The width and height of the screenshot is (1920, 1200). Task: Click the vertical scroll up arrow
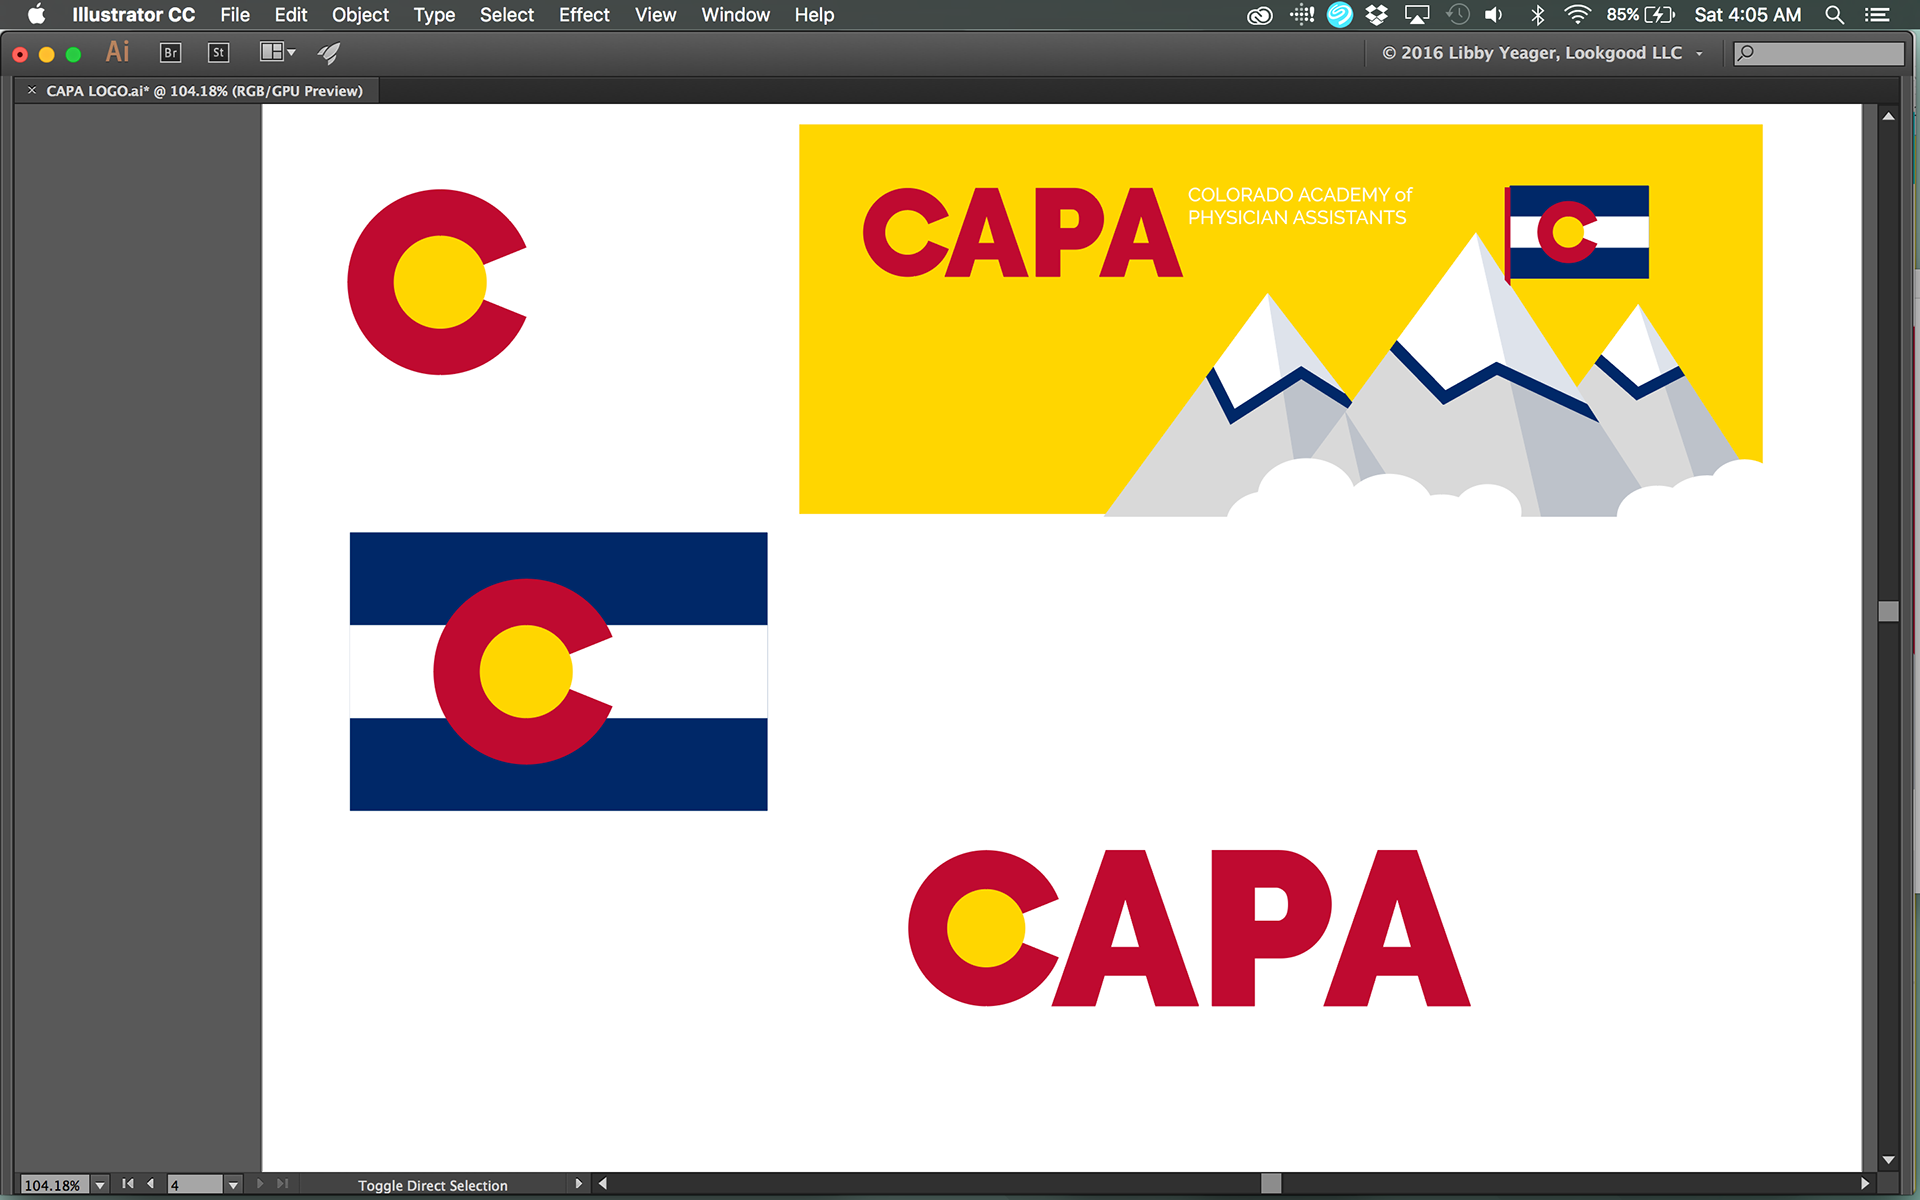1888,117
